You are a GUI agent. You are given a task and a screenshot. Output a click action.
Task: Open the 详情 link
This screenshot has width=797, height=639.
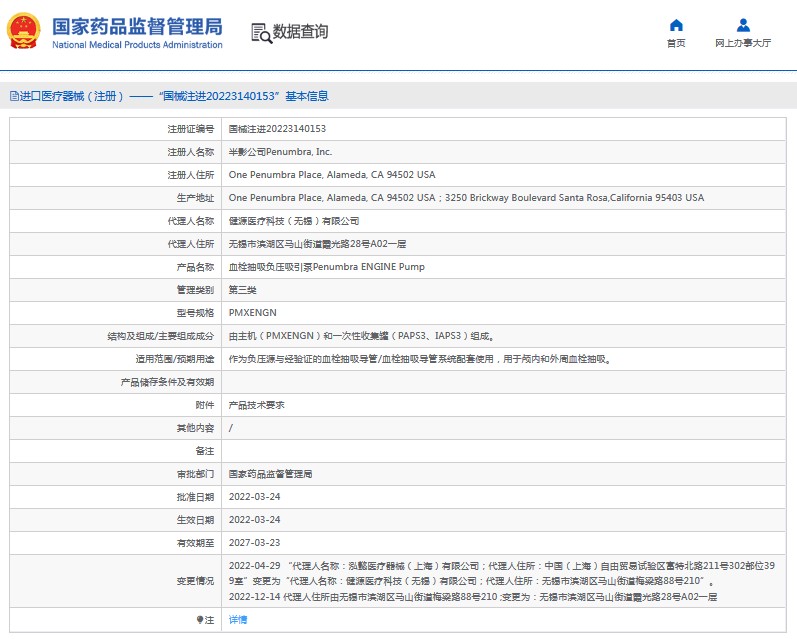[238, 620]
